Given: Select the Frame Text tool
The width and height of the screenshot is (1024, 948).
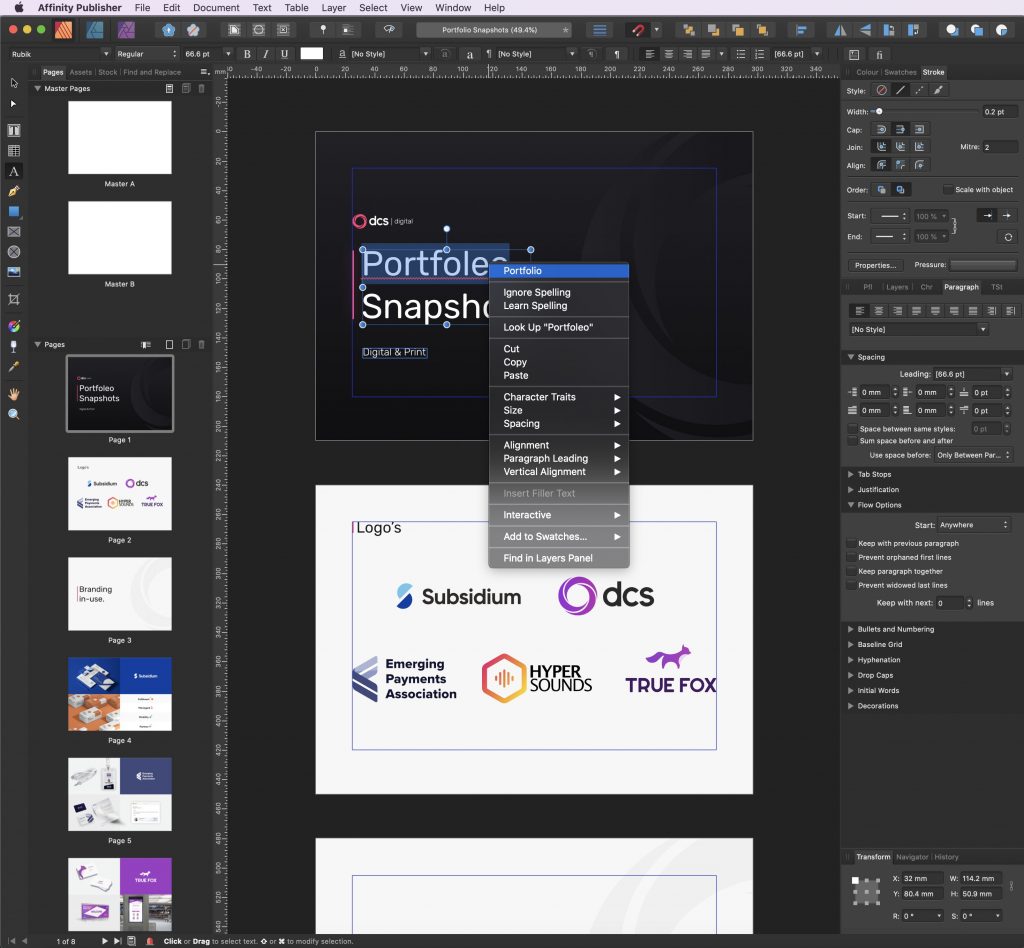Looking at the screenshot, I should coord(14,130).
